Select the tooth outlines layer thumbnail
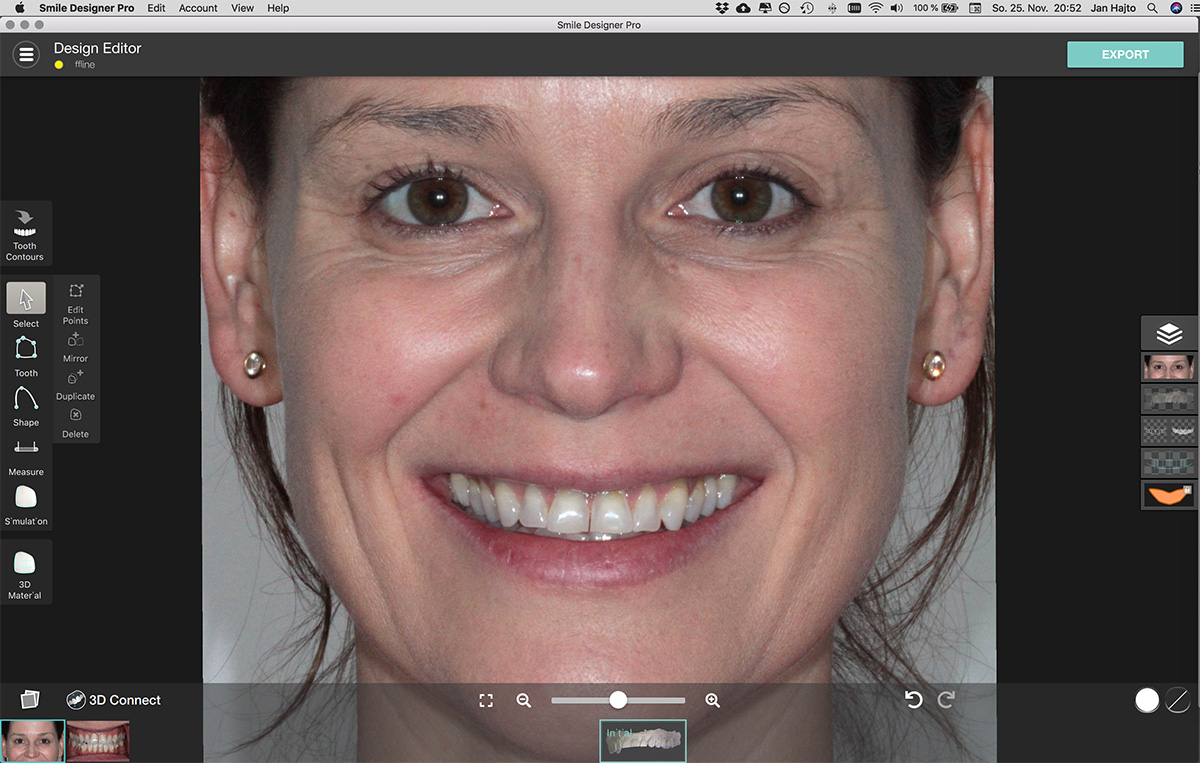The height and width of the screenshot is (763, 1200). coord(1169,430)
